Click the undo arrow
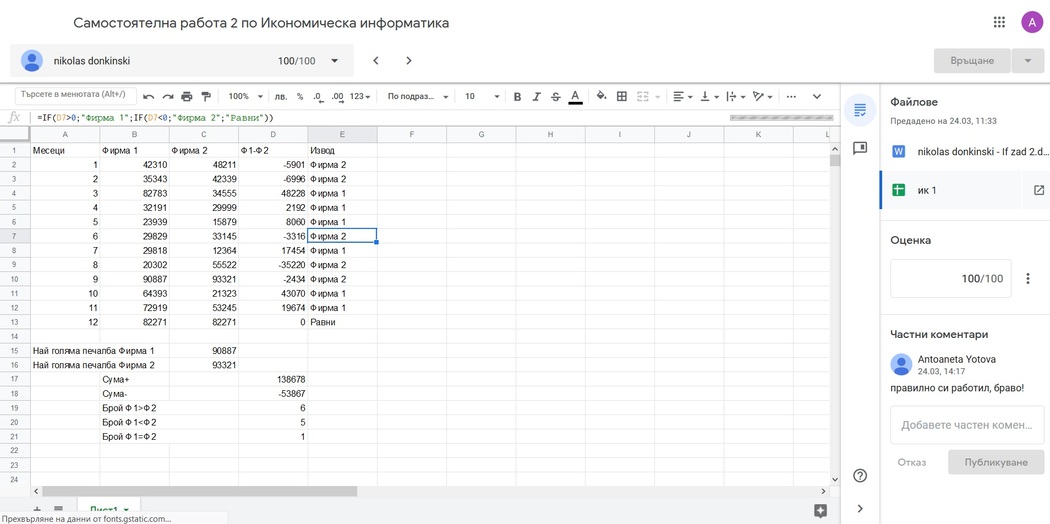 (x=149, y=97)
